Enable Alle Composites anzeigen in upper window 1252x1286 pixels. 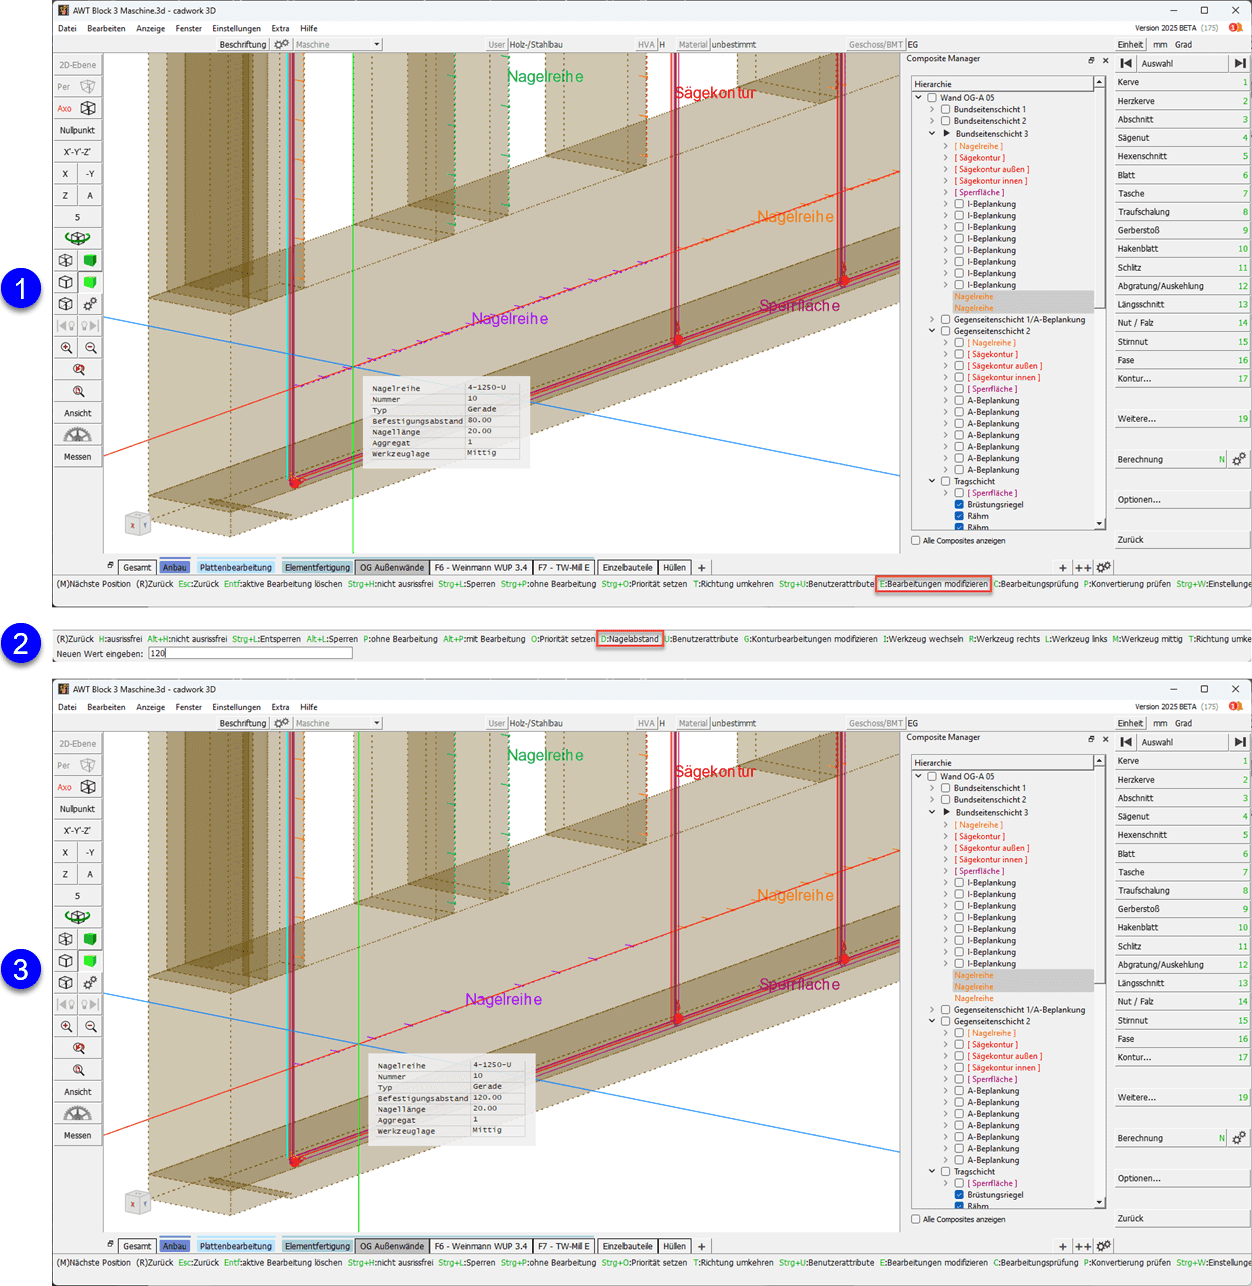[x=915, y=541]
